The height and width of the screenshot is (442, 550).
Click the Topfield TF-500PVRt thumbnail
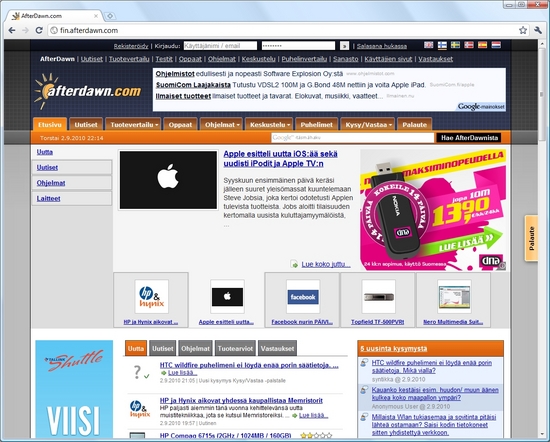(x=378, y=296)
